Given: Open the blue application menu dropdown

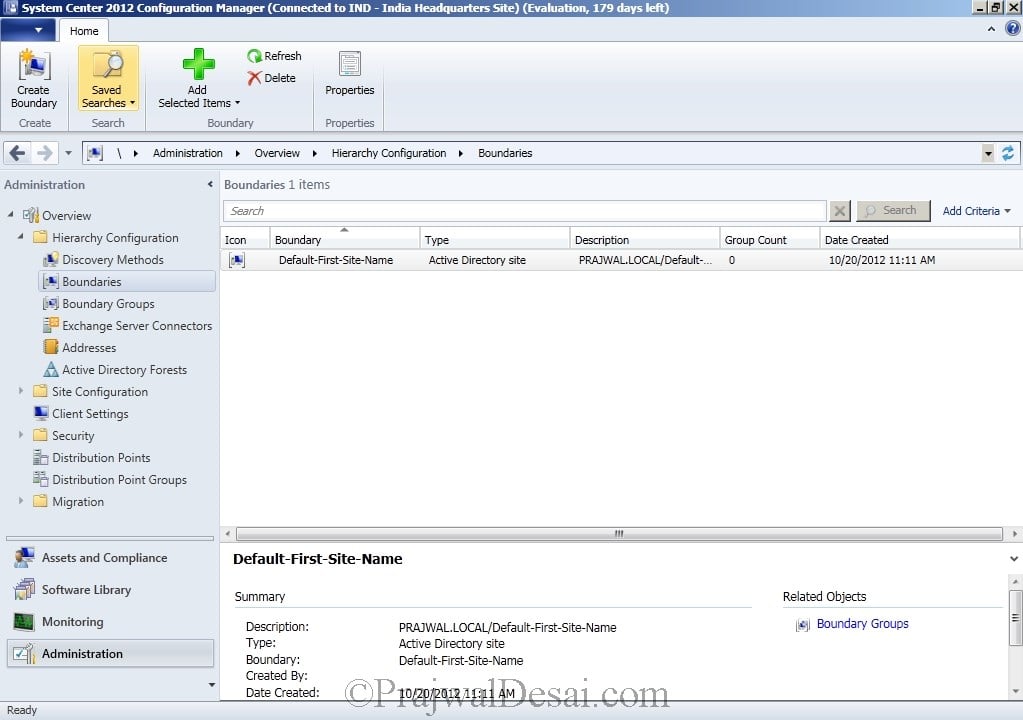Looking at the screenshot, I should tap(28, 30).
